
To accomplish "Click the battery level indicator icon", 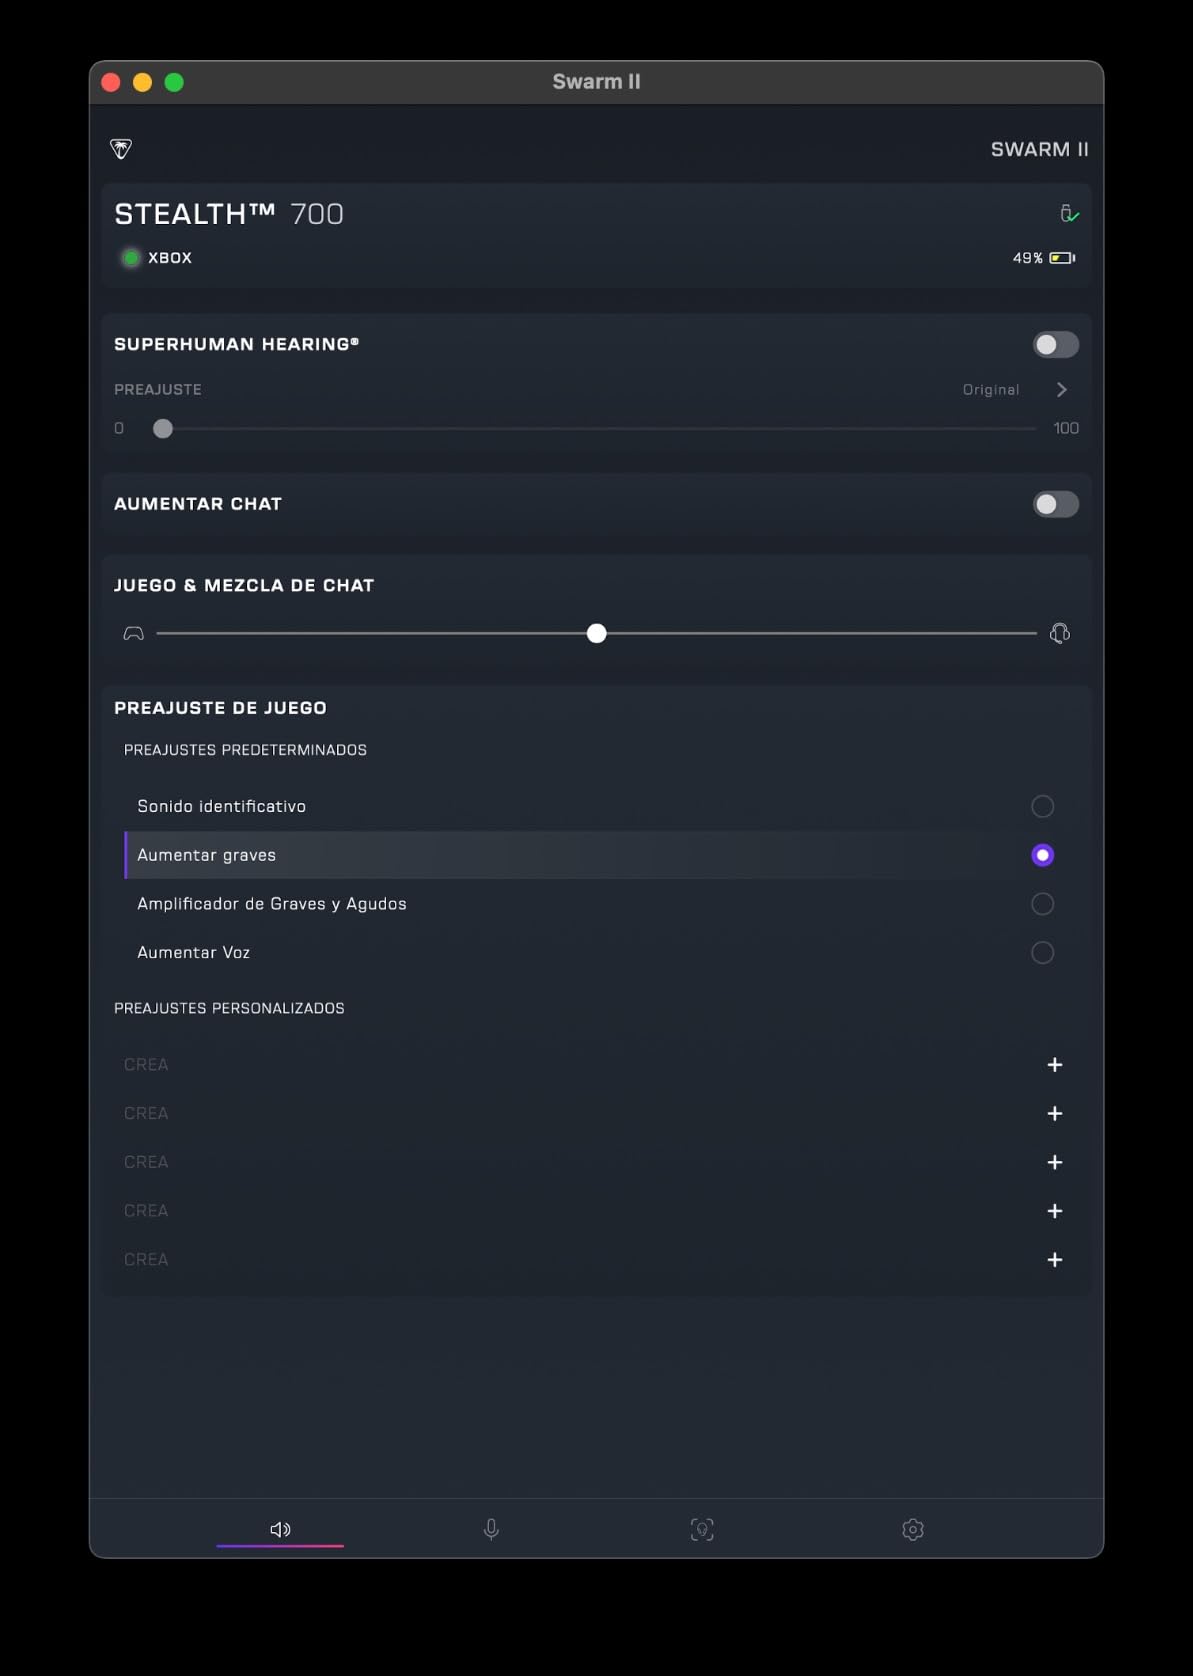I will pos(1062,258).
